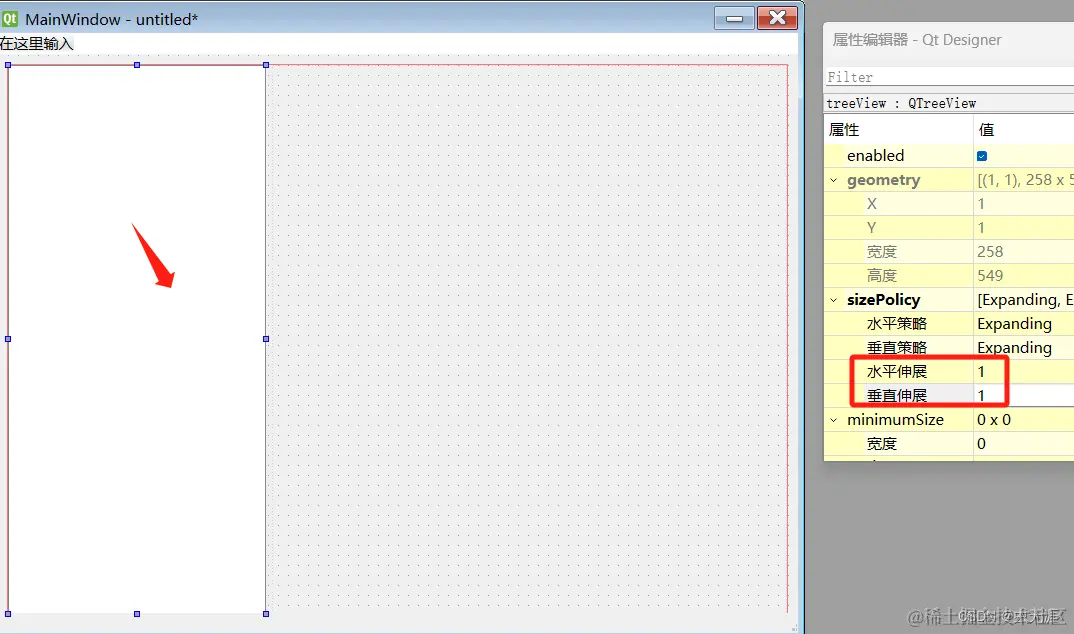The height and width of the screenshot is (634, 1074).
Task: Click the enabled property name
Action: point(875,156)
